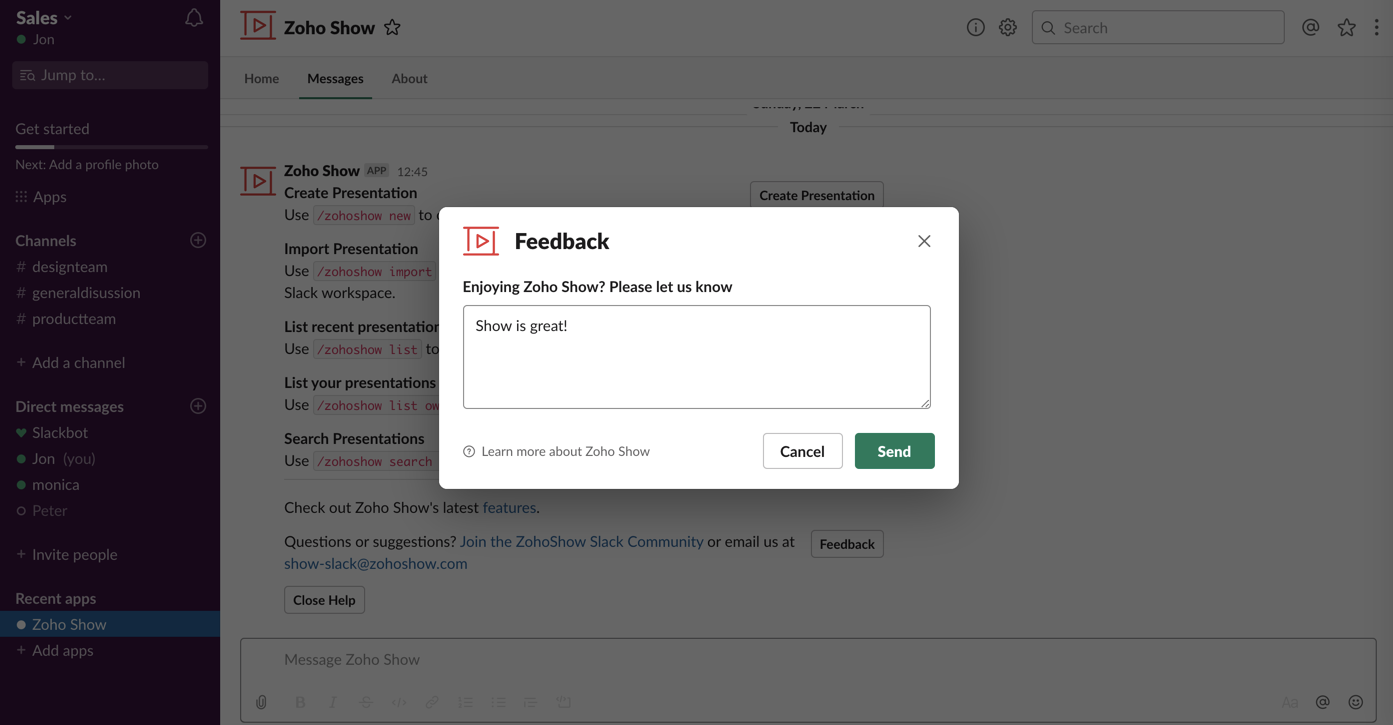Click the feedback text area

click(696, 357)
